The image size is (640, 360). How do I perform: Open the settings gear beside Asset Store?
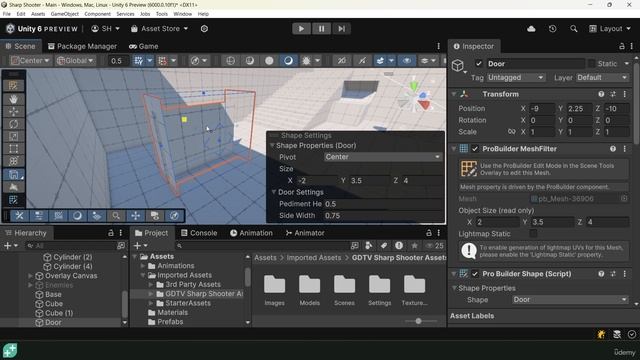204,29
